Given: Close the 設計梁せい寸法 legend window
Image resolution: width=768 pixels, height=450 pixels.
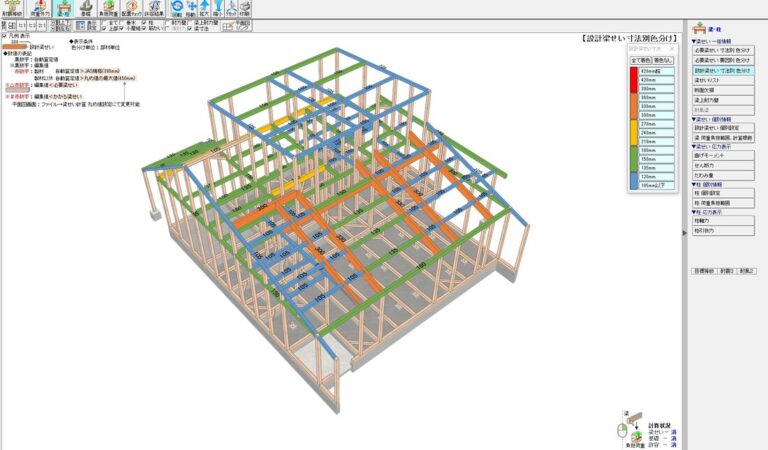Looking at the screenshot, I should (672, 48).
